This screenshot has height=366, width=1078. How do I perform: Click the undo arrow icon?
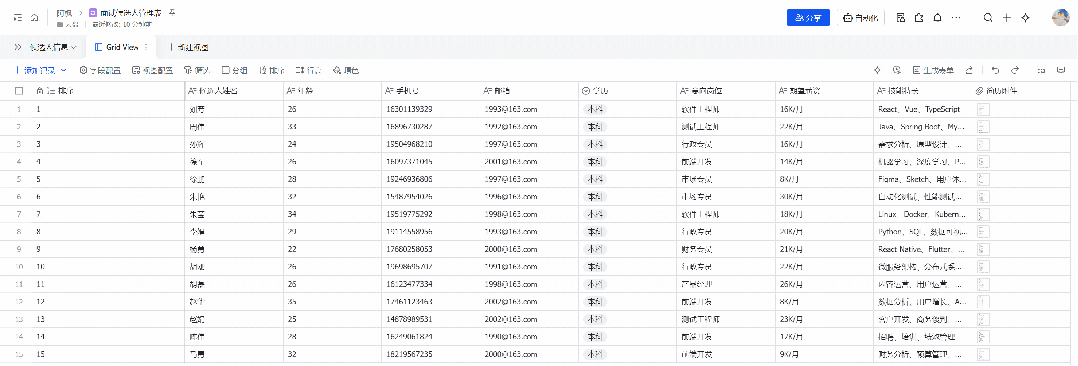pyautogui.click(x=995, y=70)
